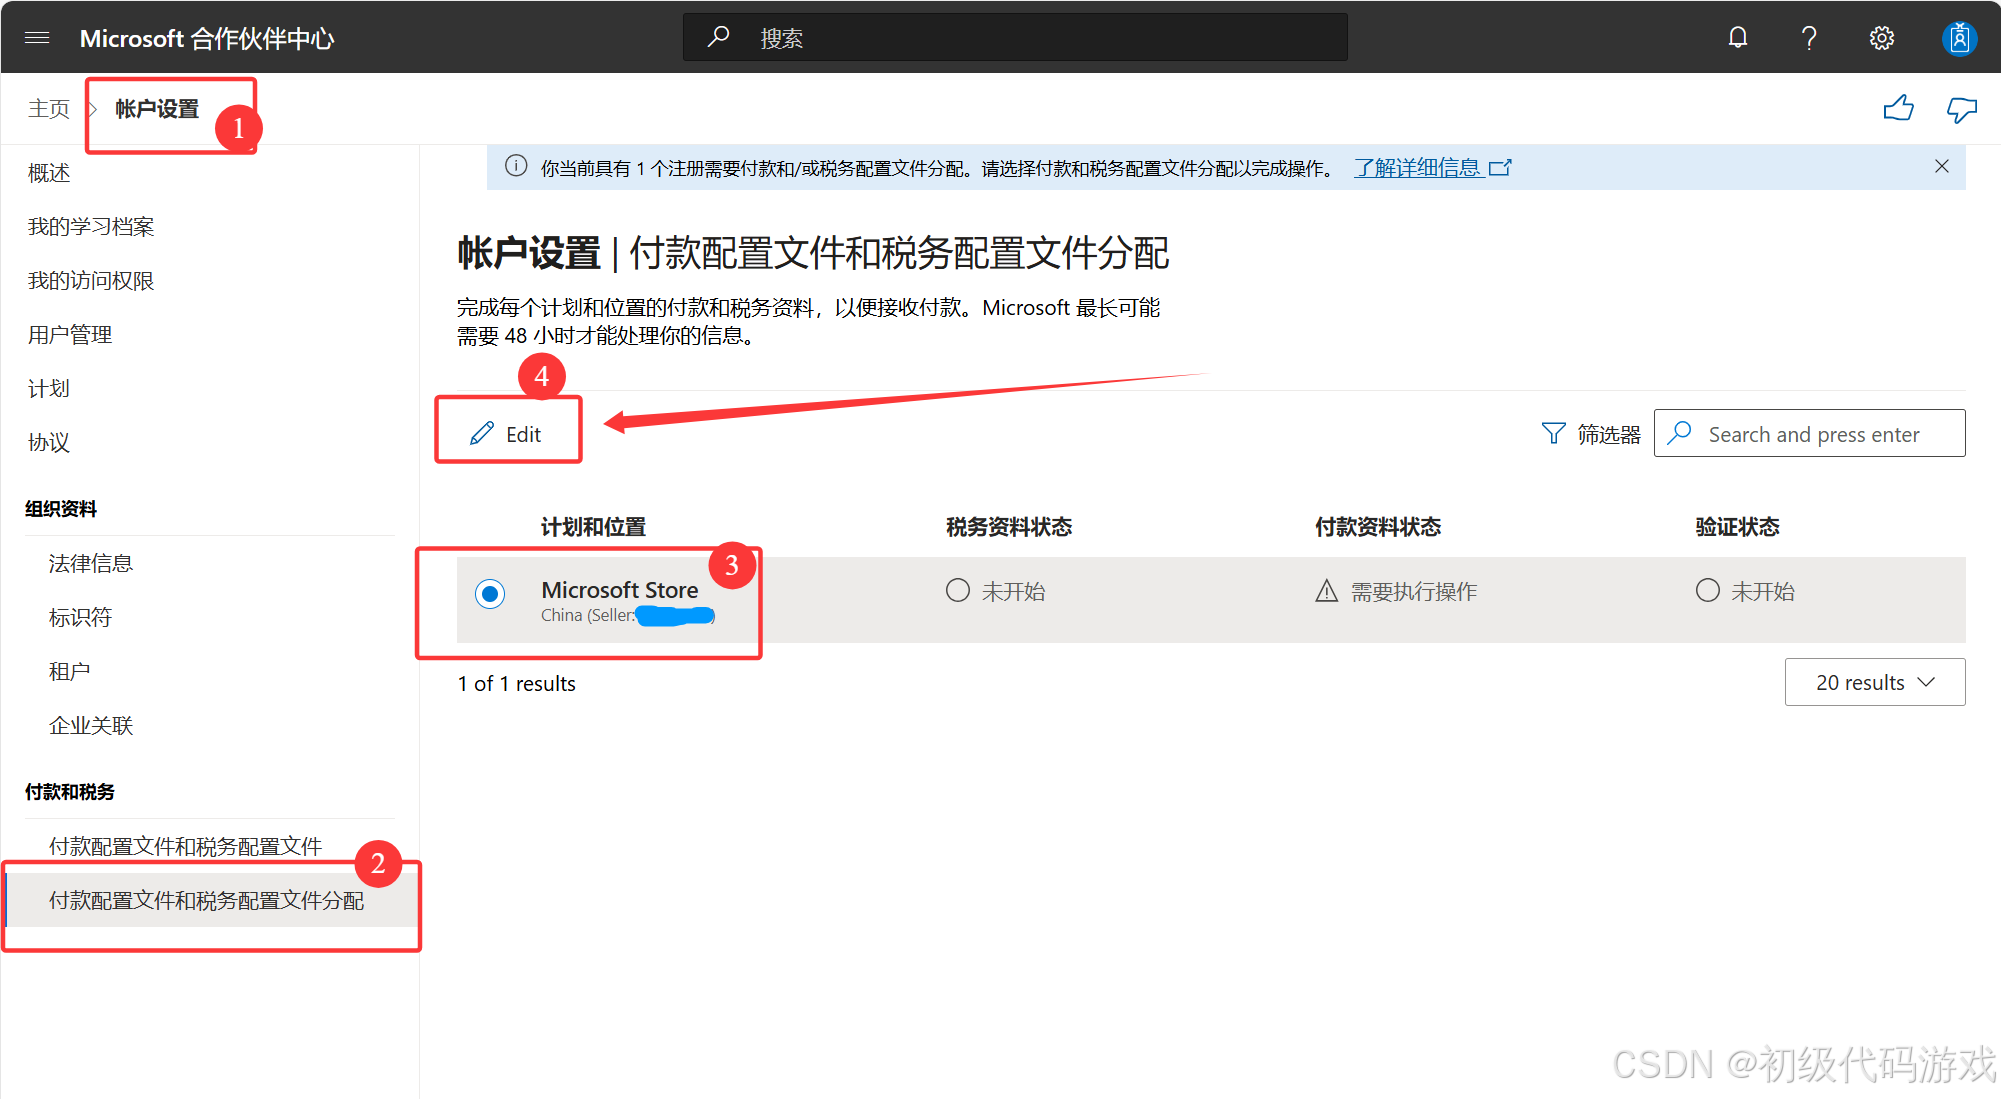The image size is (2001, 1099).
Task: Open the 筛选器 filter funnel
Action: pos(1591,434)
